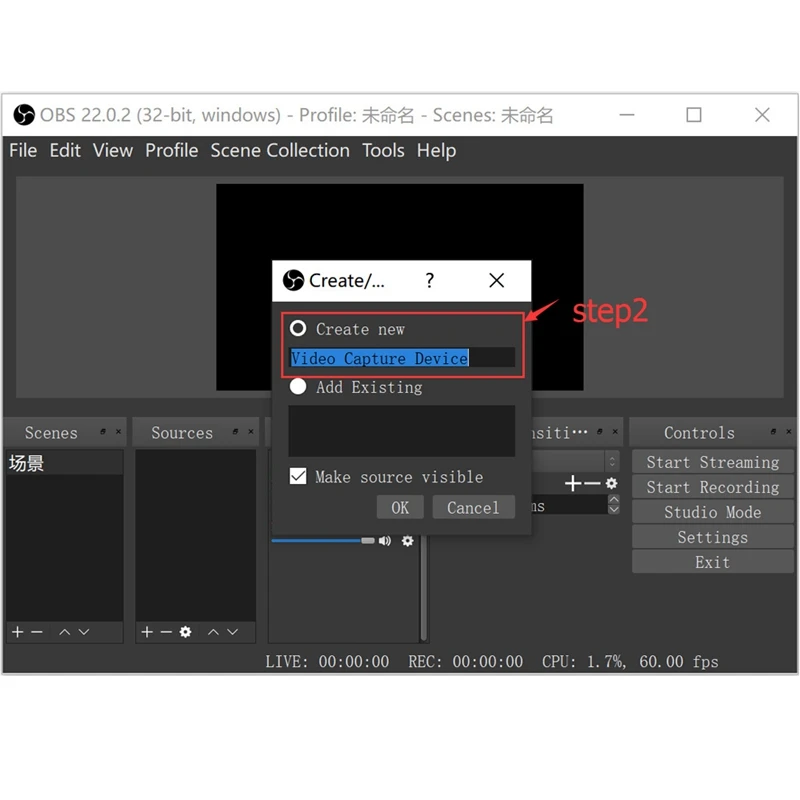Open the Edit menu
This screenshot has height=800, width=800.
click(65, 151)
